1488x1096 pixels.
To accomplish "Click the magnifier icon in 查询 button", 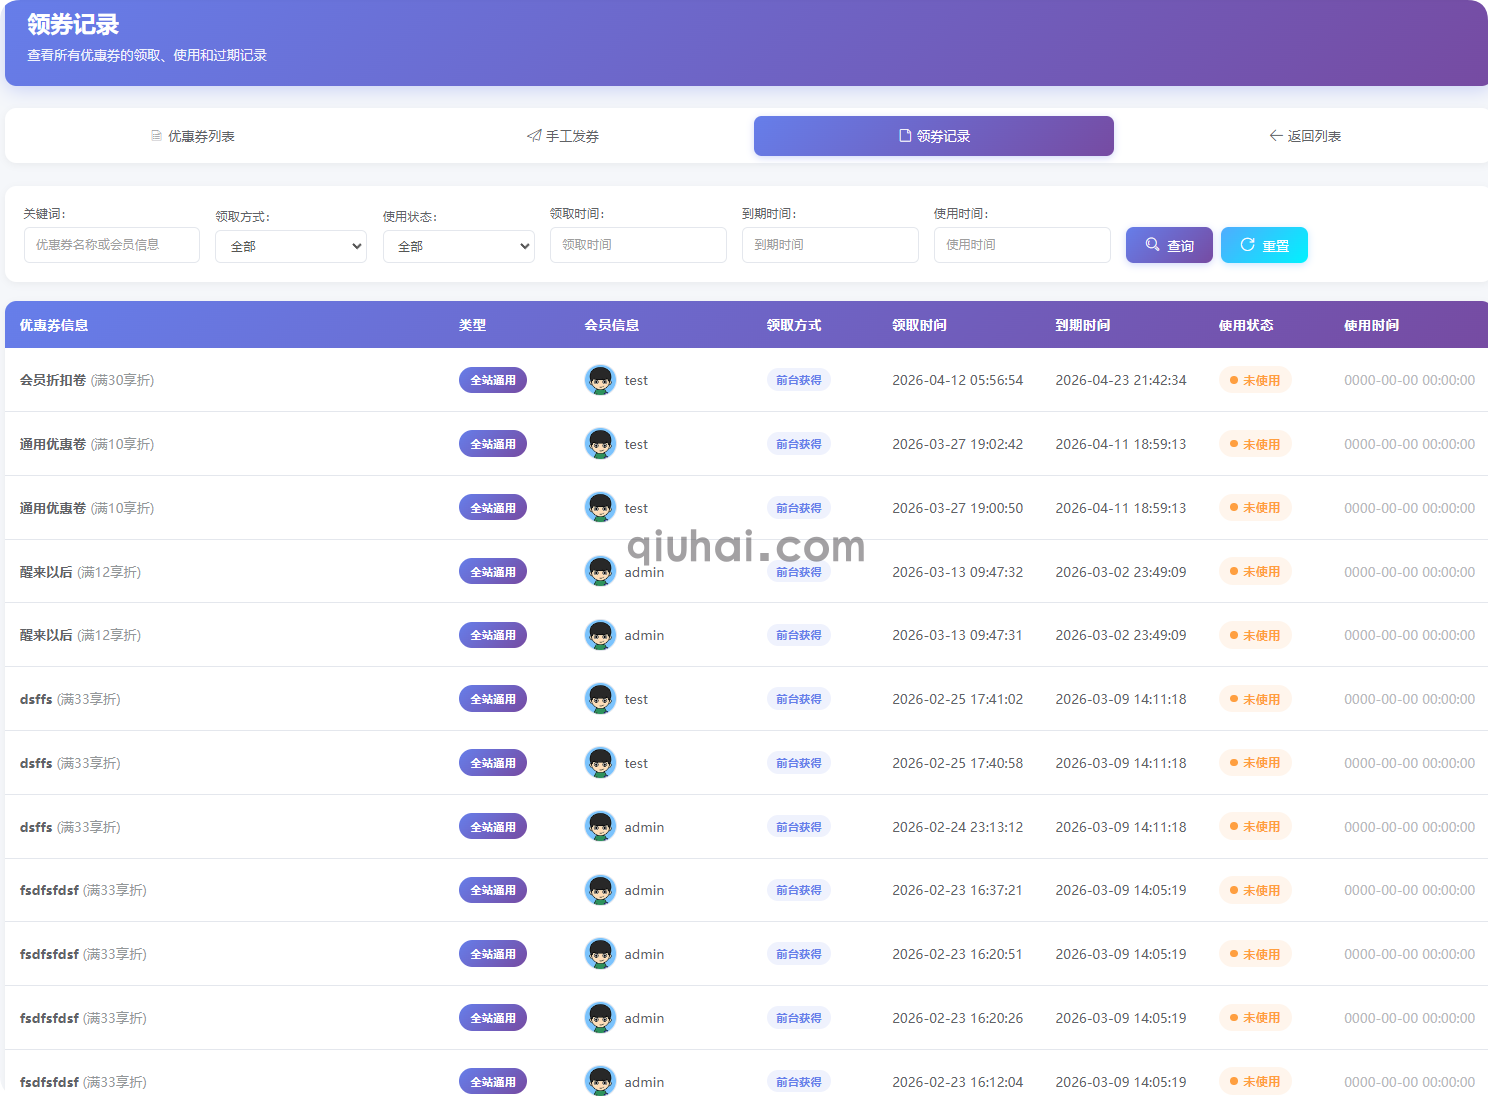I will [x=1153, y=245].
